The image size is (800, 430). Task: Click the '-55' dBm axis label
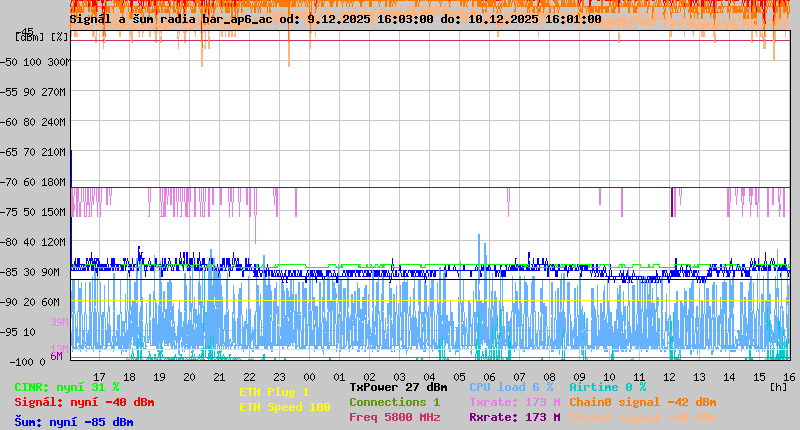(9, 92)
